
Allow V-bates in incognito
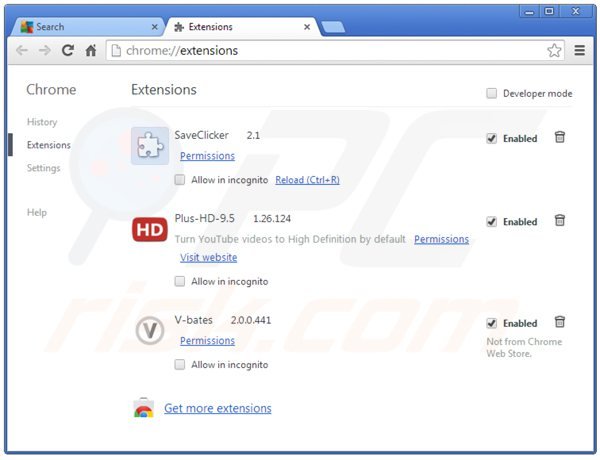(179, 365)
